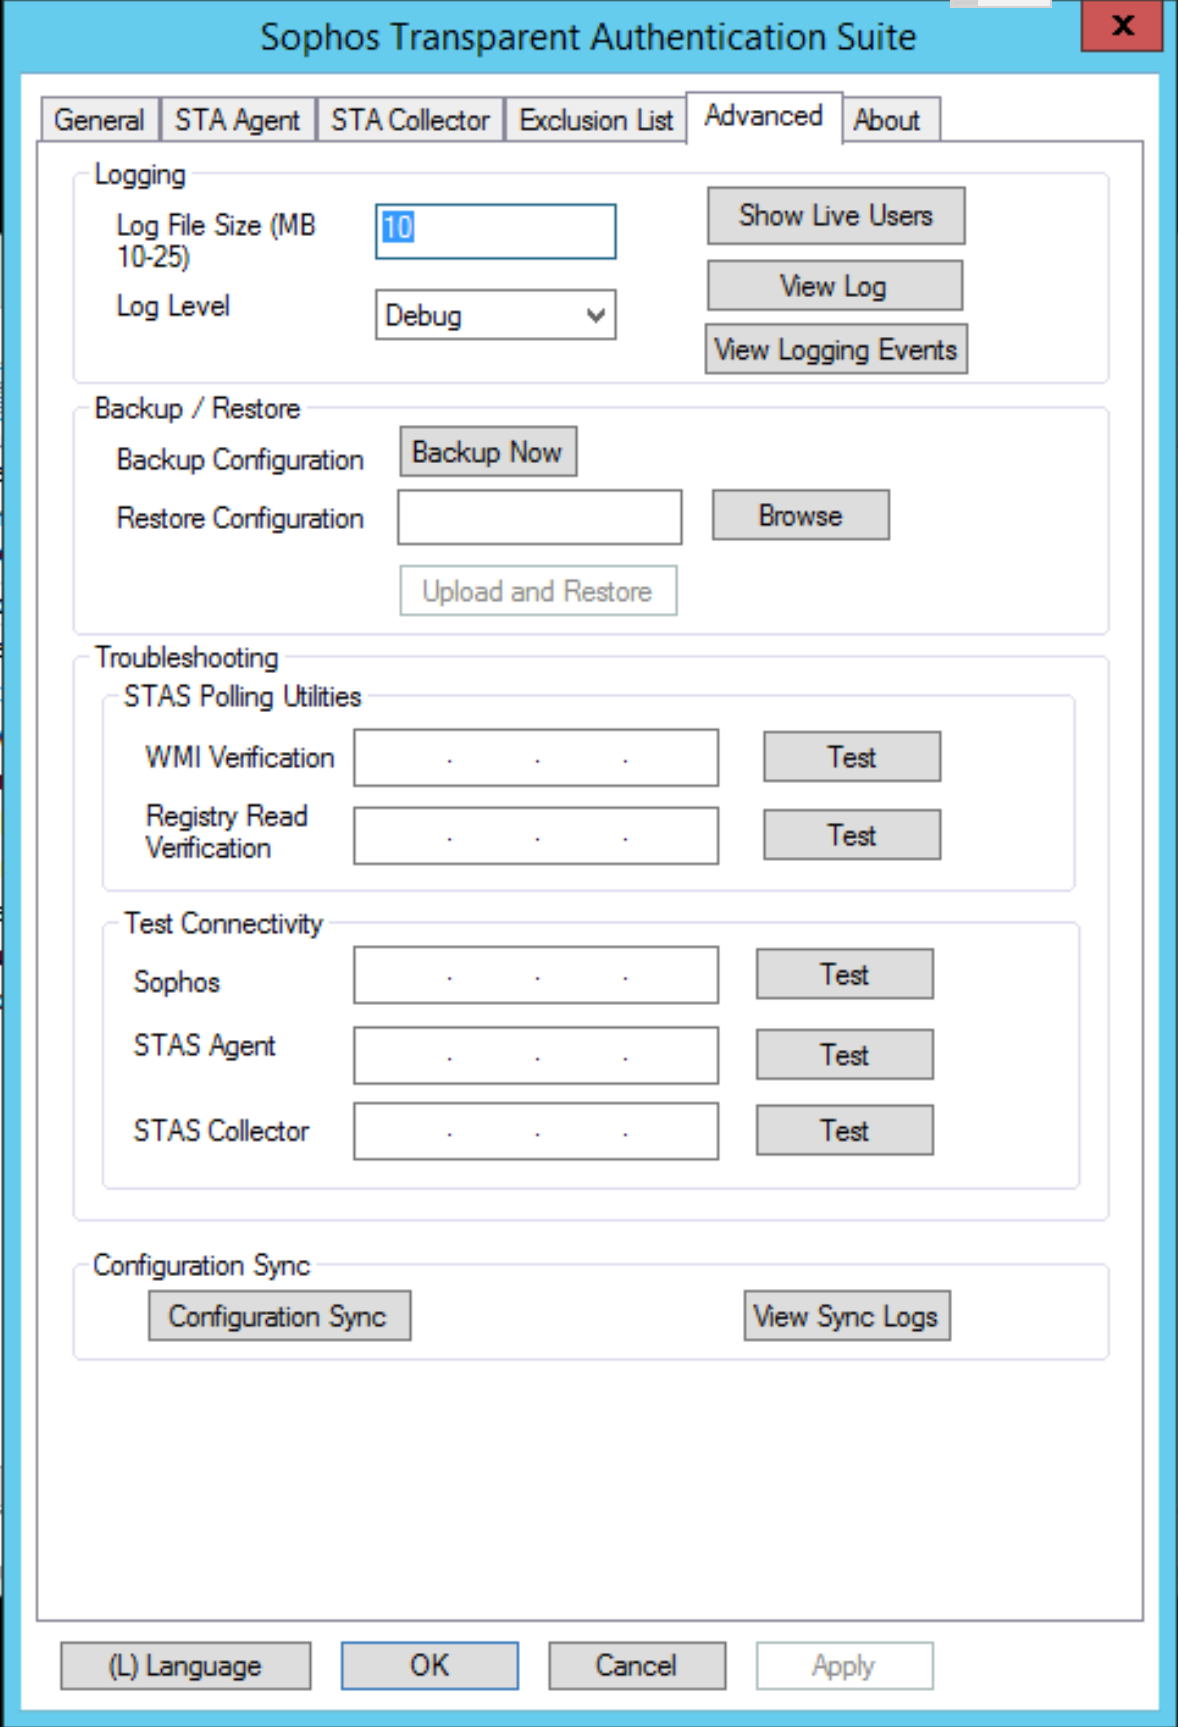Click View Logging Events button

(836, 349)
